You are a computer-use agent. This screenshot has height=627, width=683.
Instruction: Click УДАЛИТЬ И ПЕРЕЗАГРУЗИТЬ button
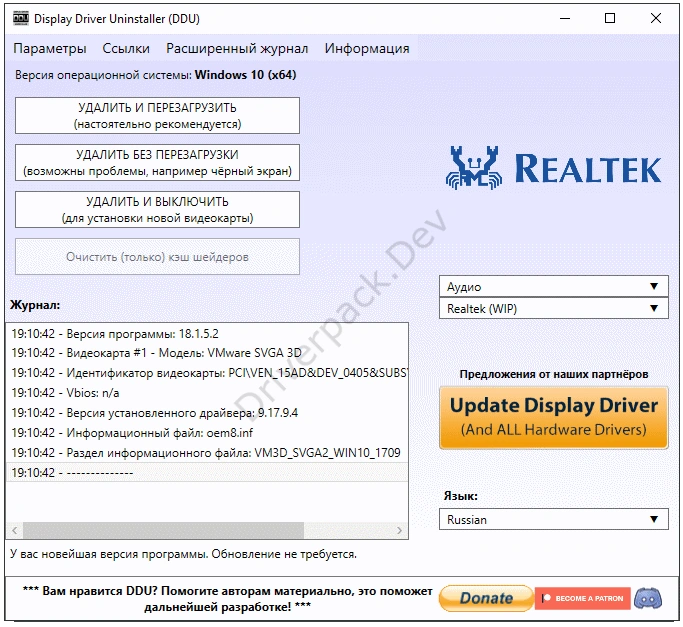click(157, 115)
